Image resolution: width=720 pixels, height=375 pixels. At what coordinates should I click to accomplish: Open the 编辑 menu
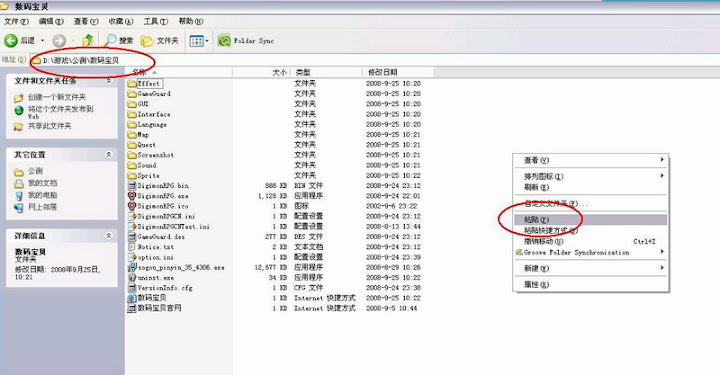51,21
